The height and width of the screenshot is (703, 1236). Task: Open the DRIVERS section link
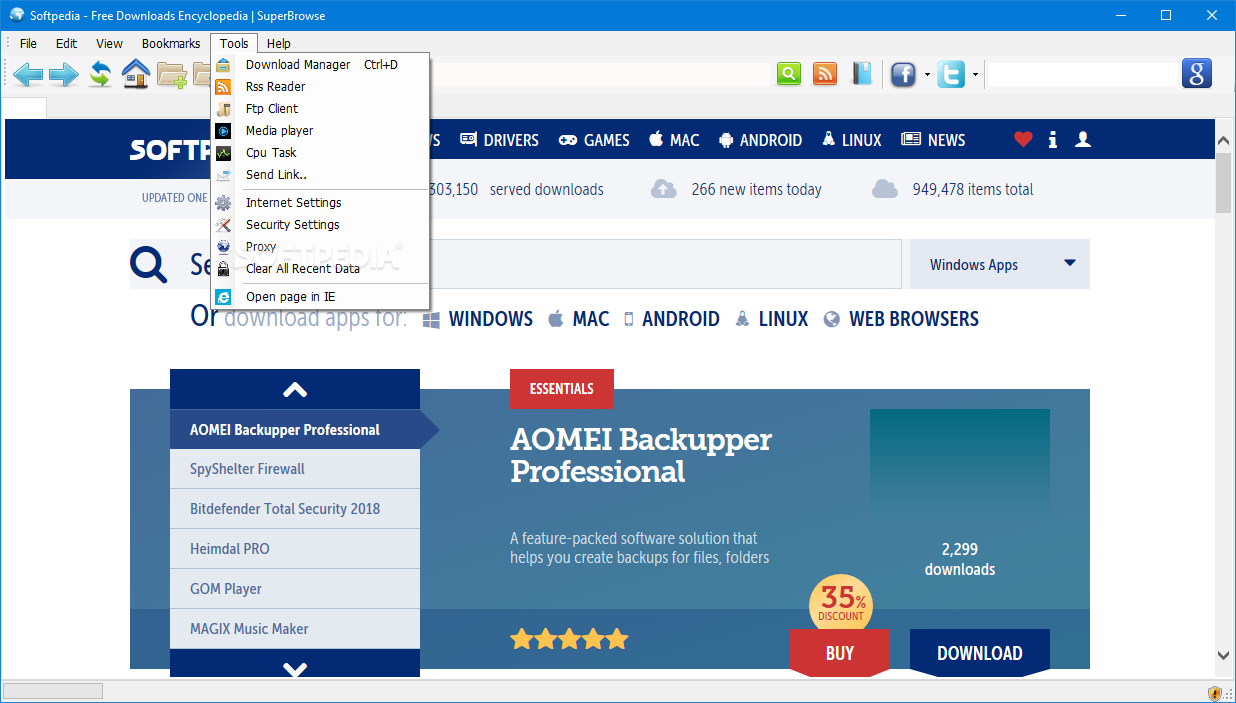[x=499, y=140]
